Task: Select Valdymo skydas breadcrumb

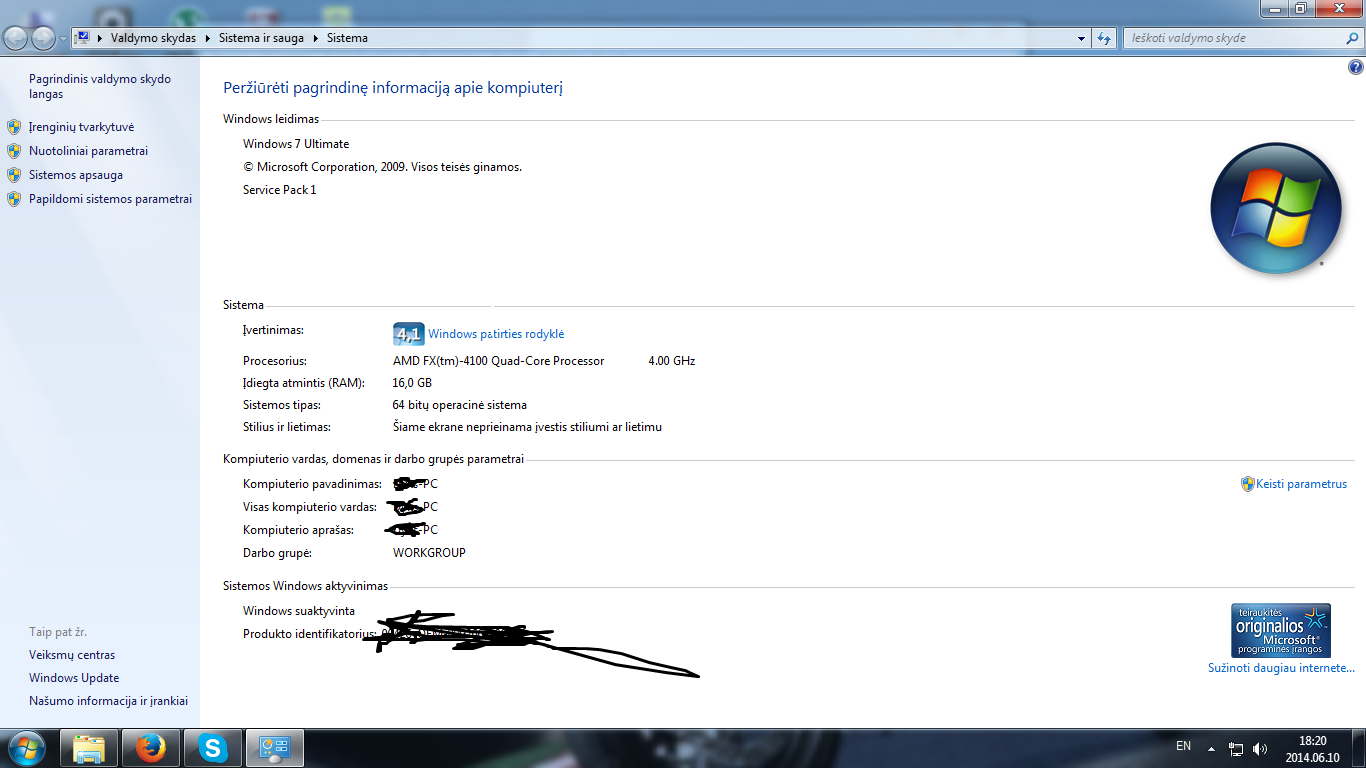Action: 153,38
